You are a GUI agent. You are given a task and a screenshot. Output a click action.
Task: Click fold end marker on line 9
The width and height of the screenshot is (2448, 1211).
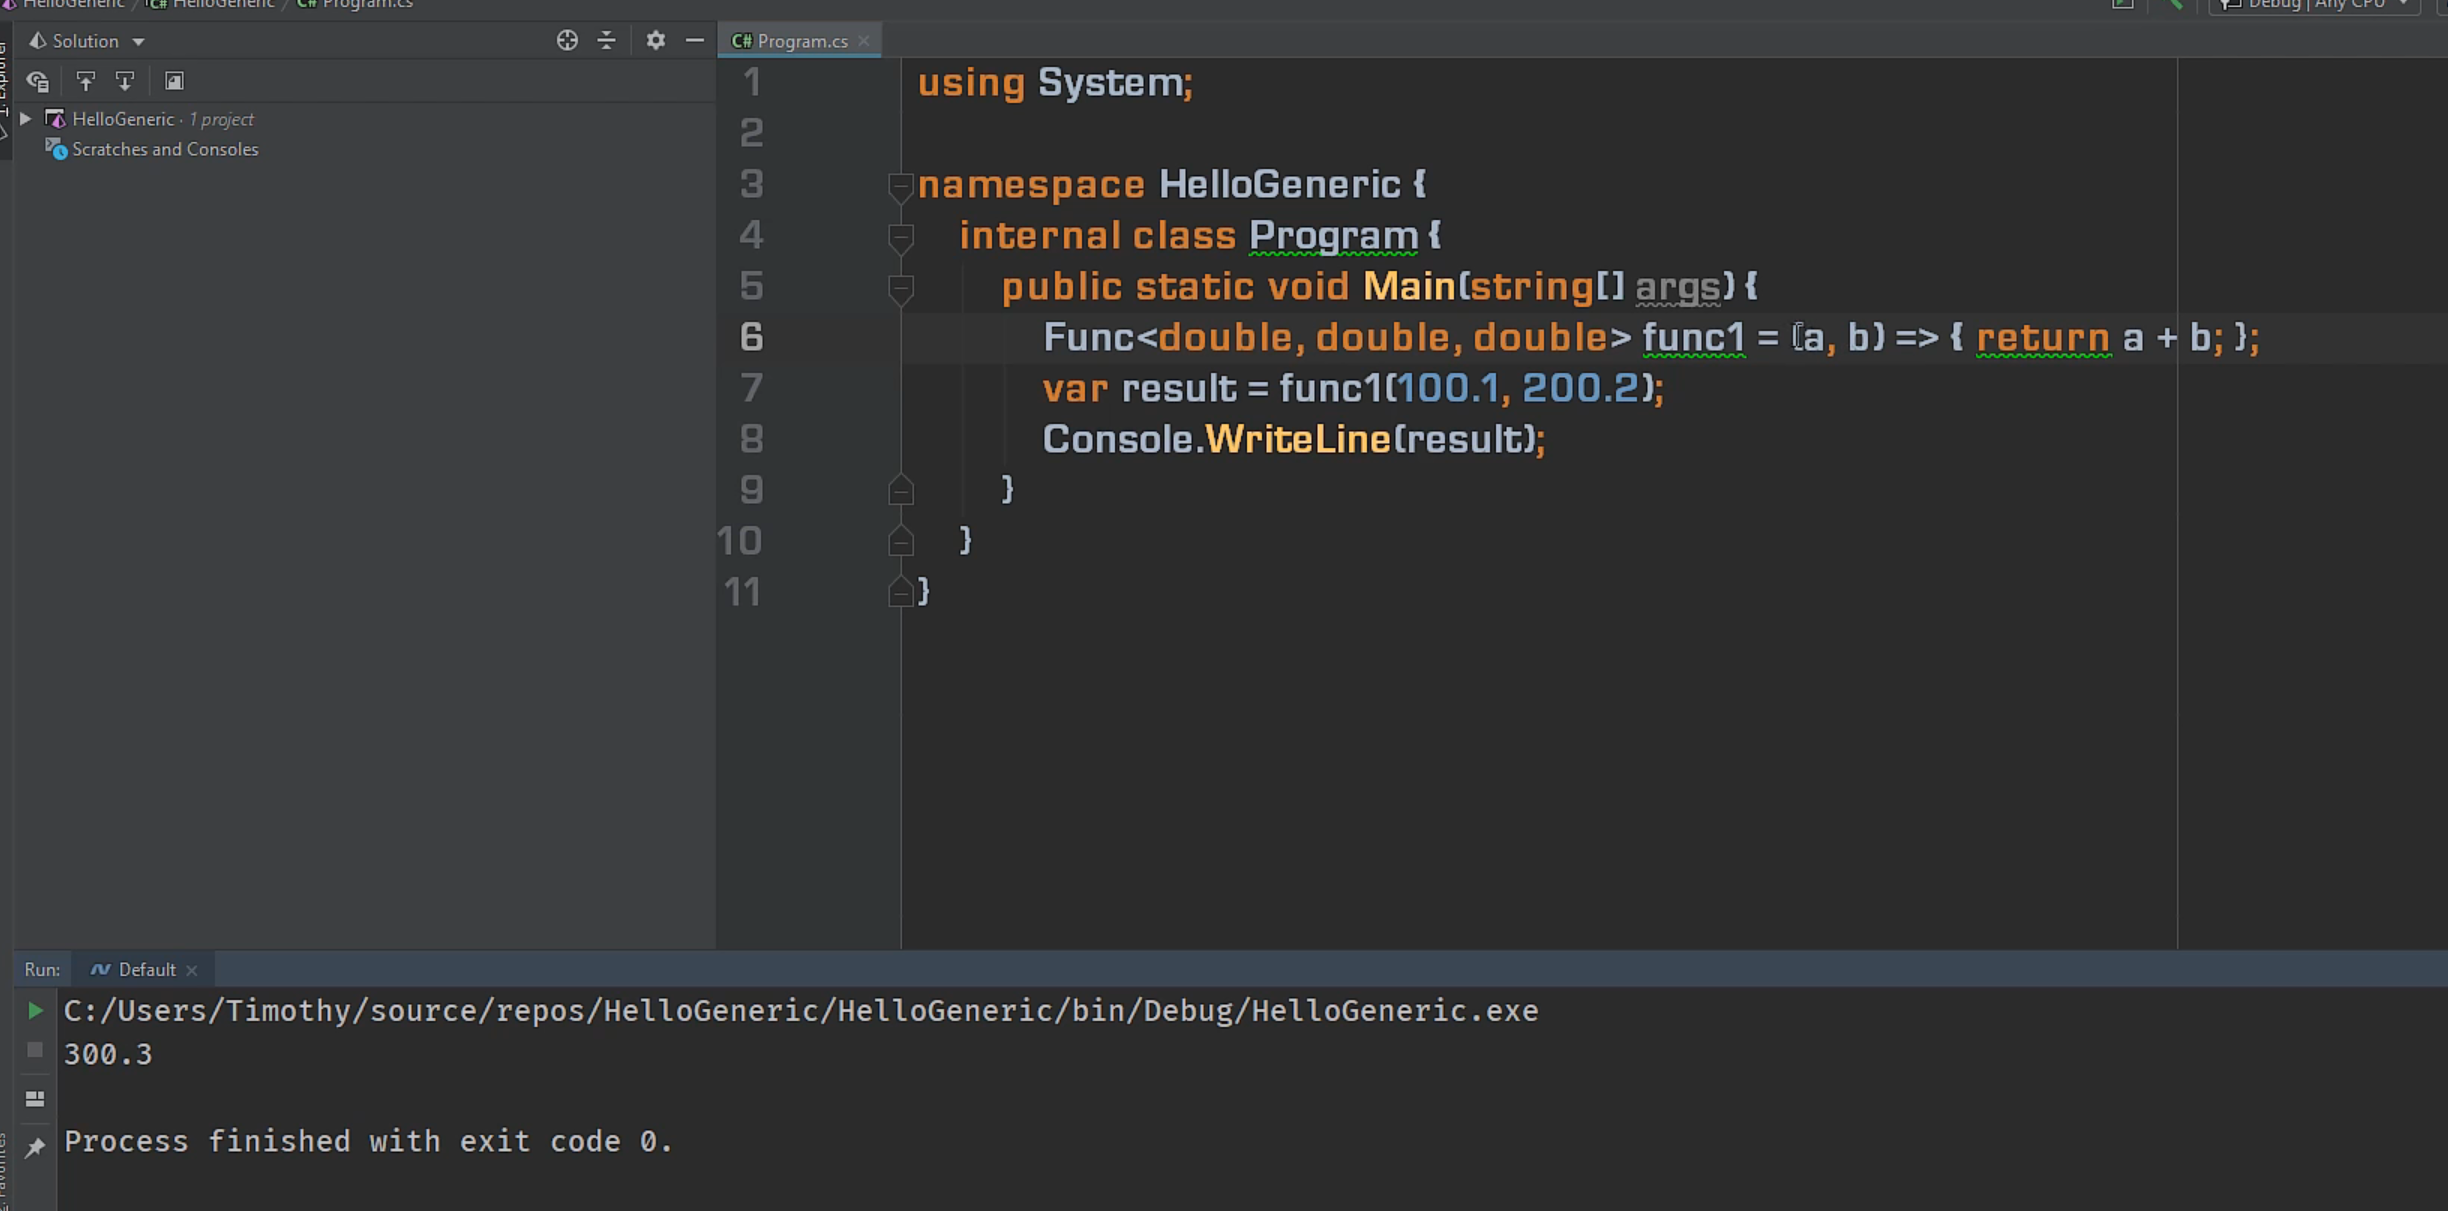coord(900,490)
